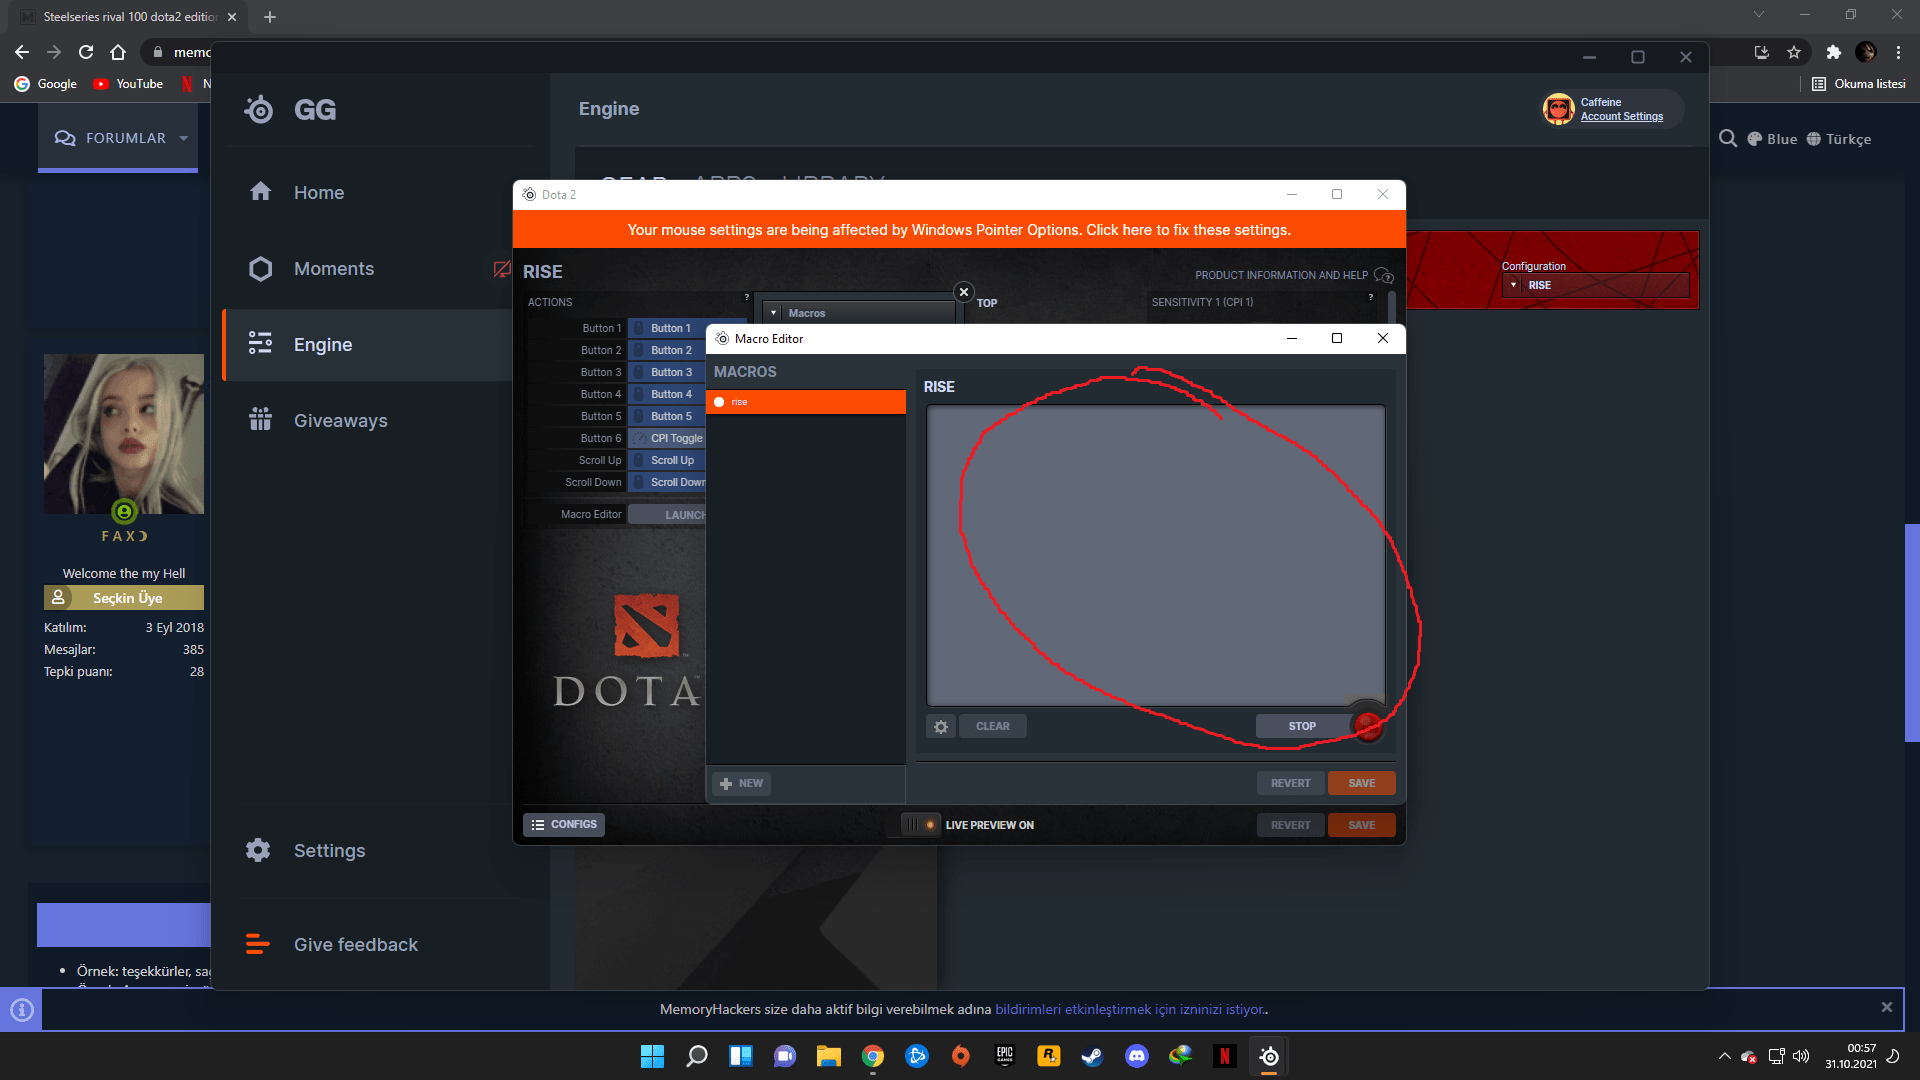Click the forum search icon
1920x1080 pixels.
1728,139
